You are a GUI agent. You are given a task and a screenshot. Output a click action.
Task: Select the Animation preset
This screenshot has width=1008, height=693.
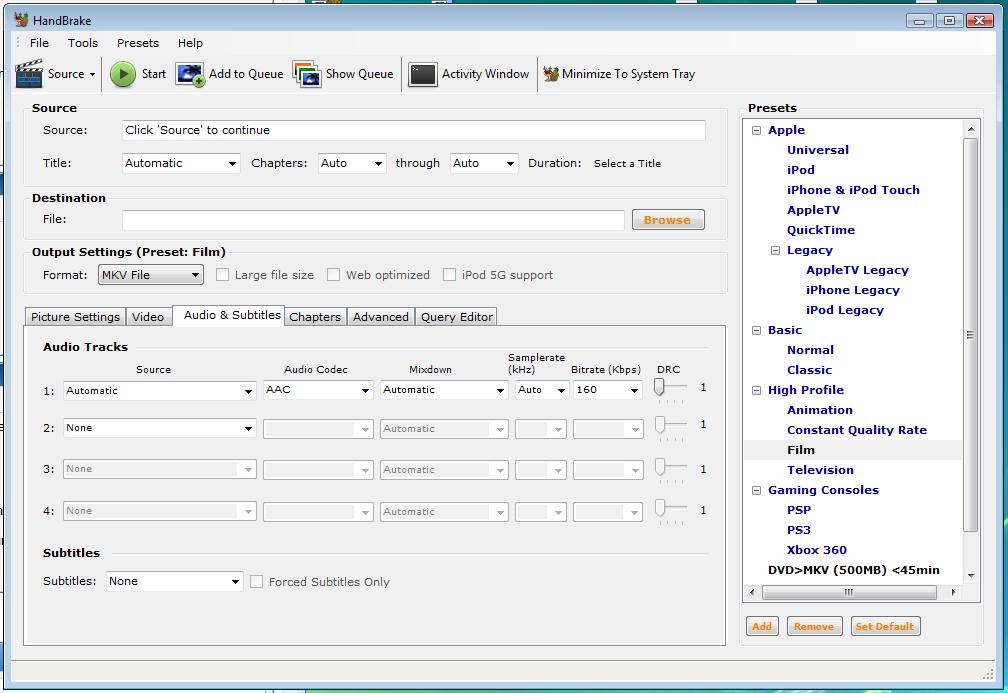[820, 410]
